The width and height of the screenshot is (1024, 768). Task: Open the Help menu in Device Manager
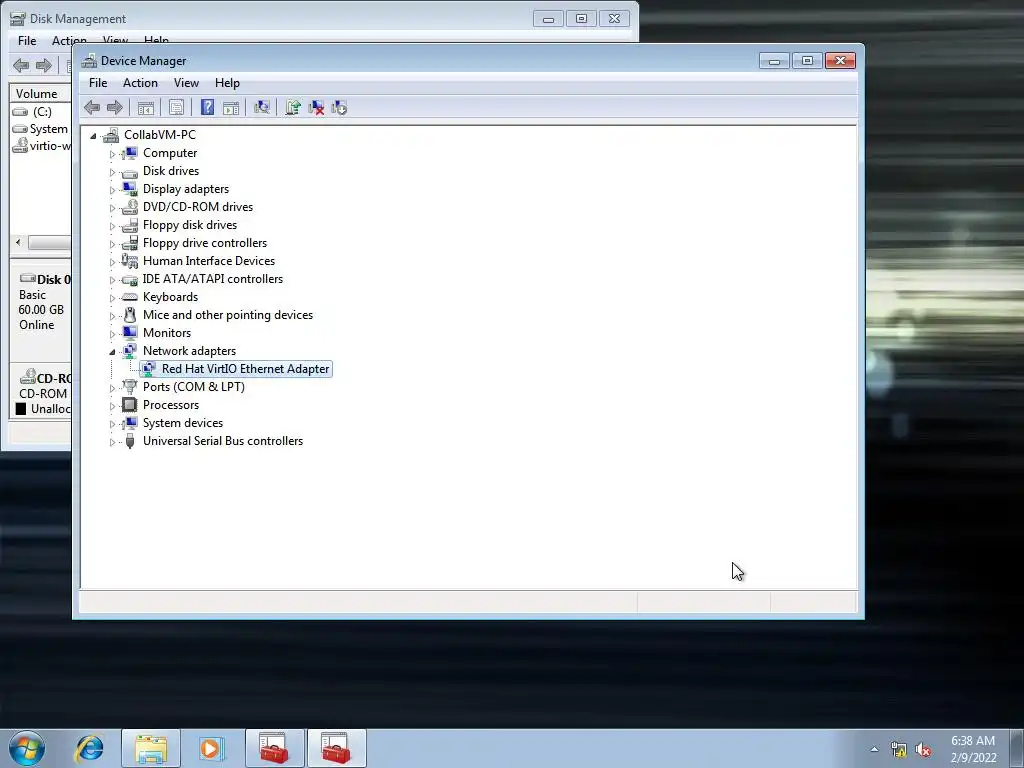click(227, 83)
